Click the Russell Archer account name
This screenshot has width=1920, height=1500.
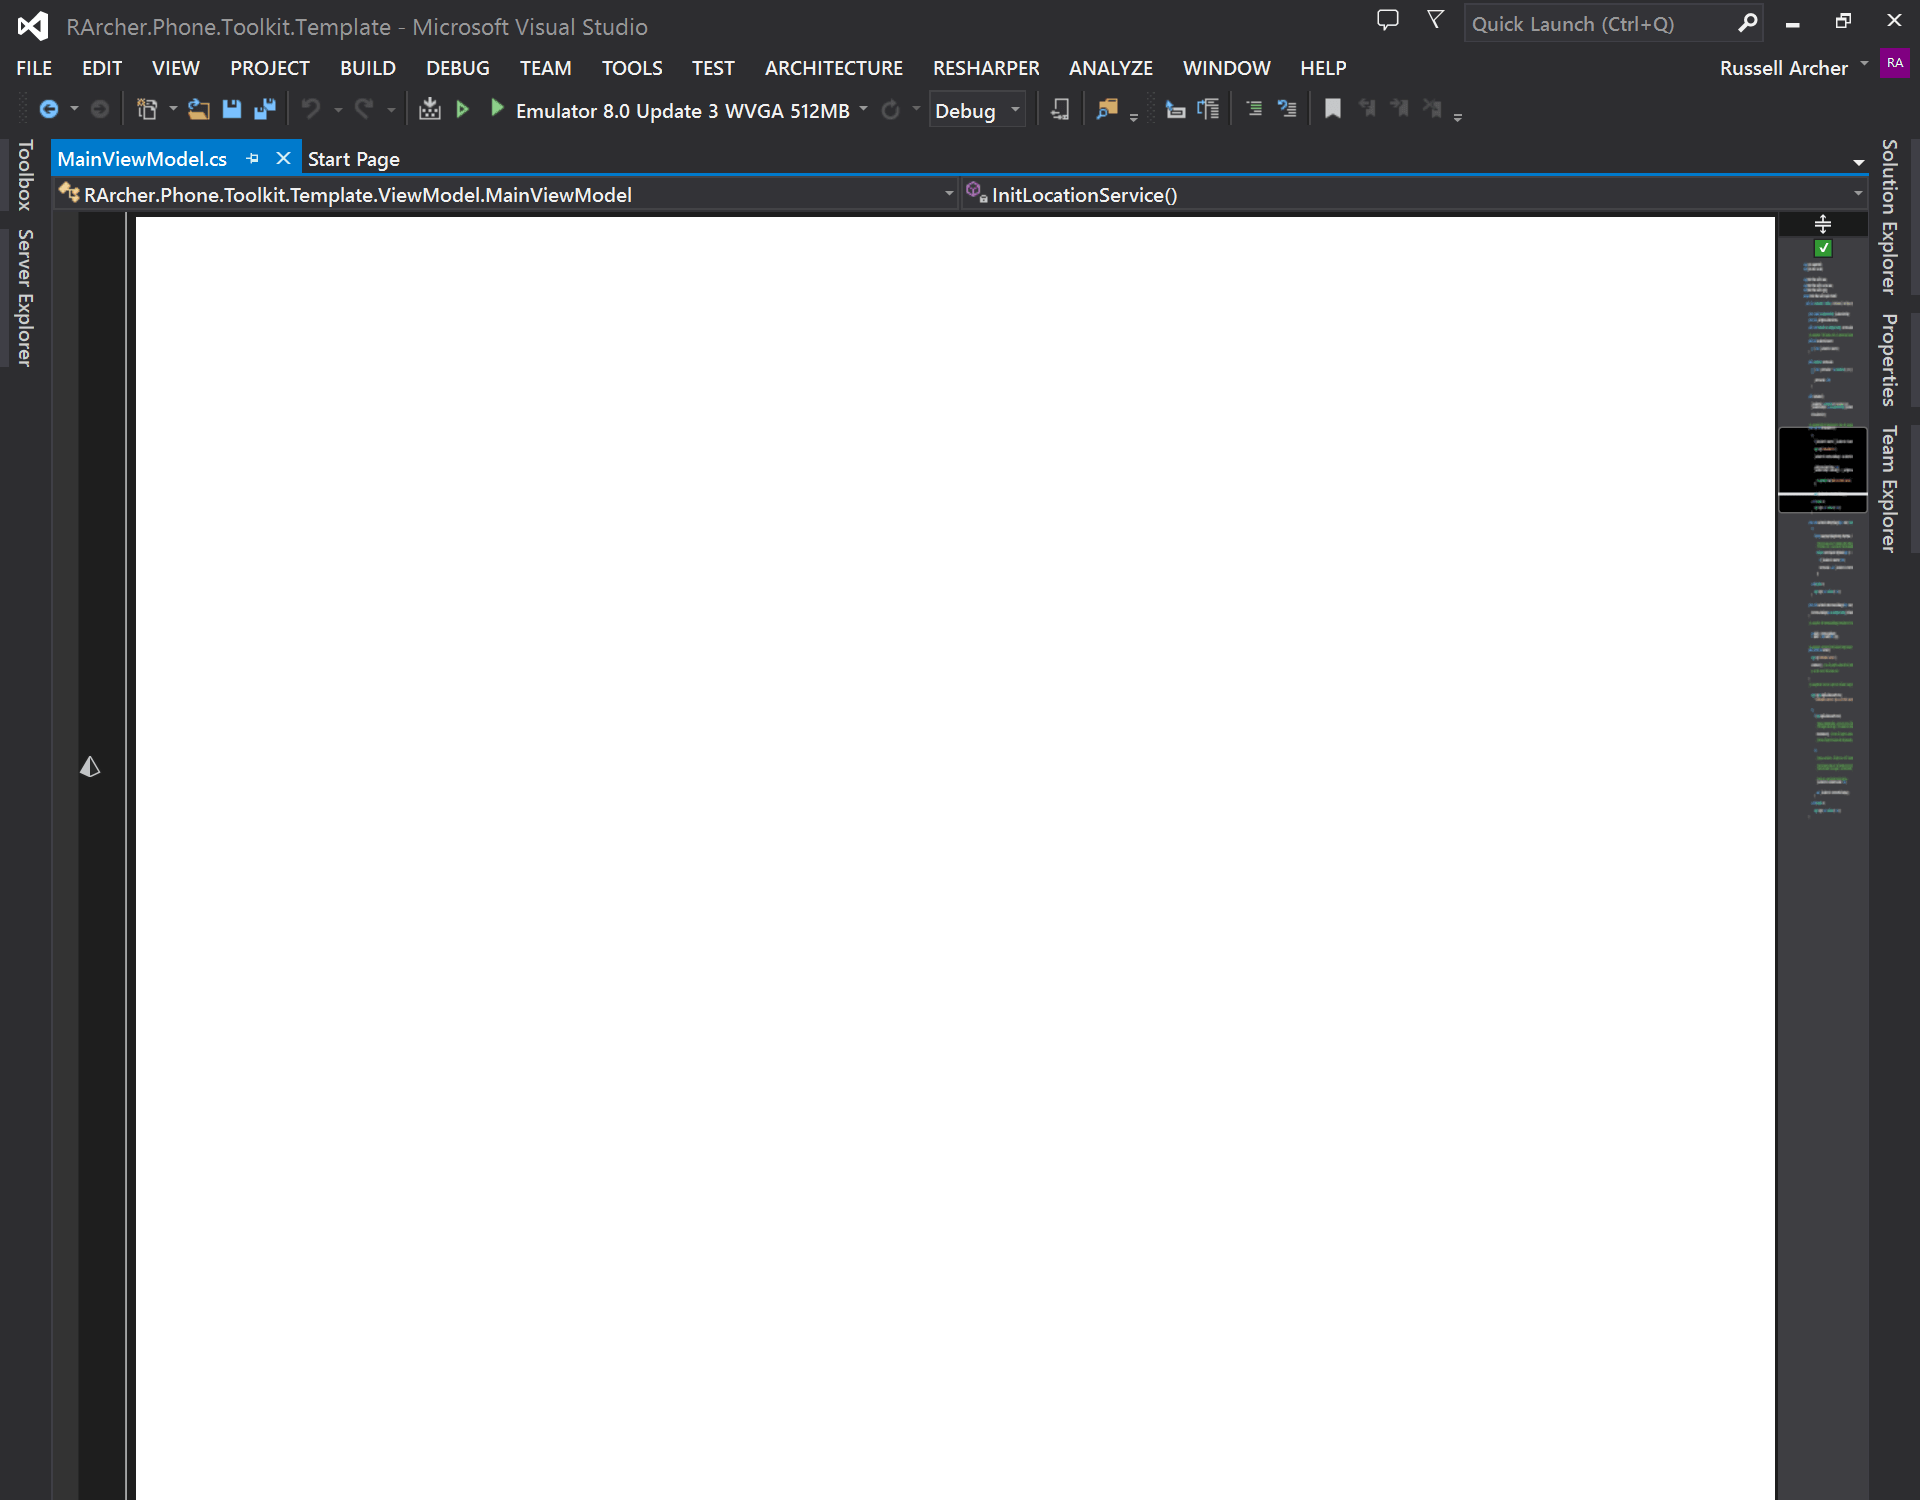click(x=1783, y=68)
